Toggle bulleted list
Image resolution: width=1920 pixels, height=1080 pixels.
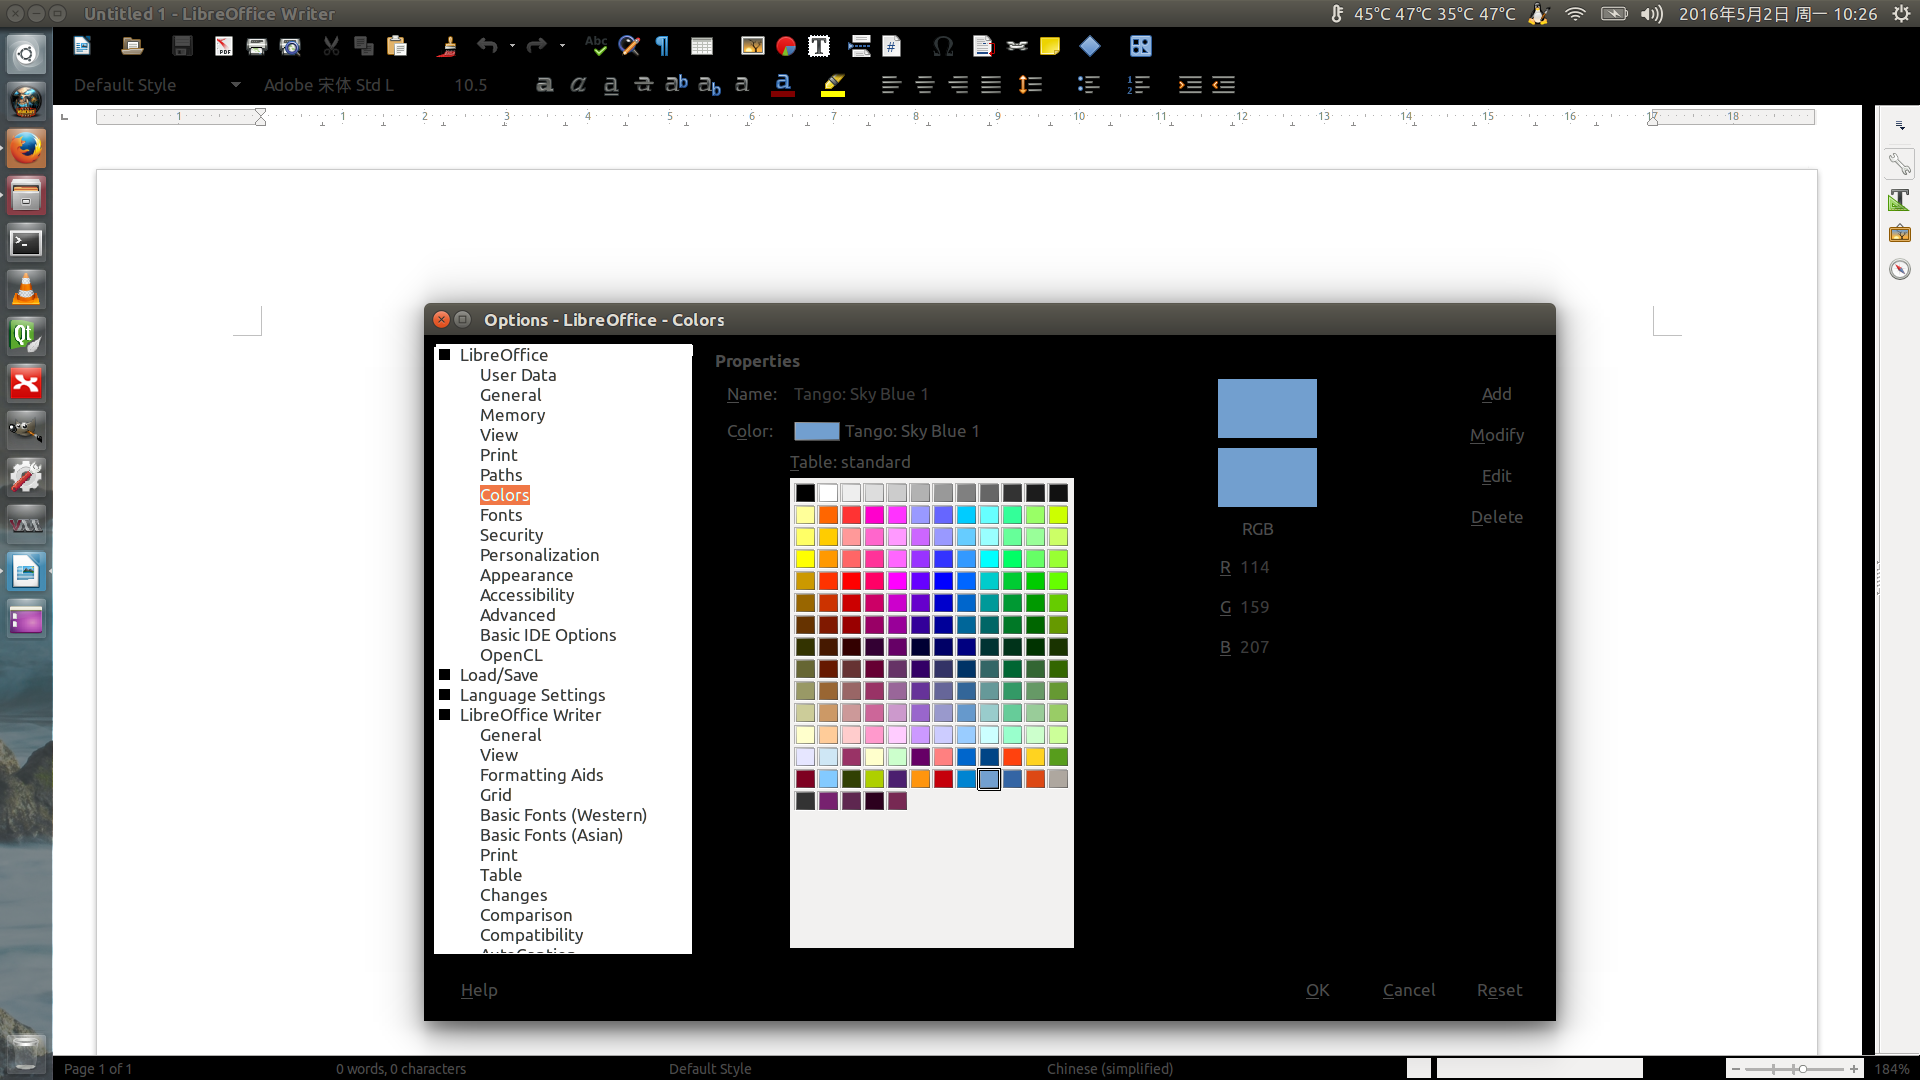pos(1089,85)
